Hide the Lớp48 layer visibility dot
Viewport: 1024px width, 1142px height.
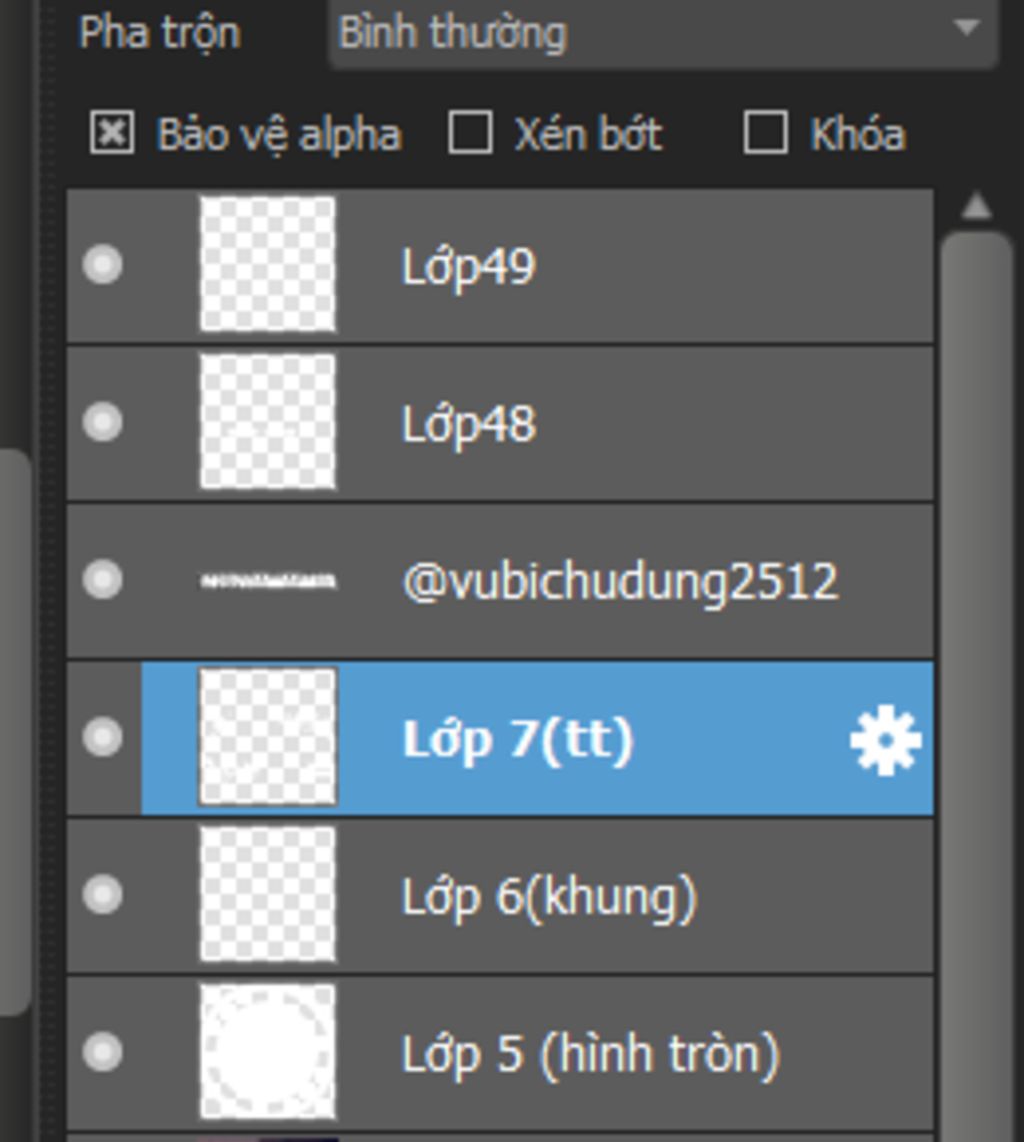coord(103,422)
